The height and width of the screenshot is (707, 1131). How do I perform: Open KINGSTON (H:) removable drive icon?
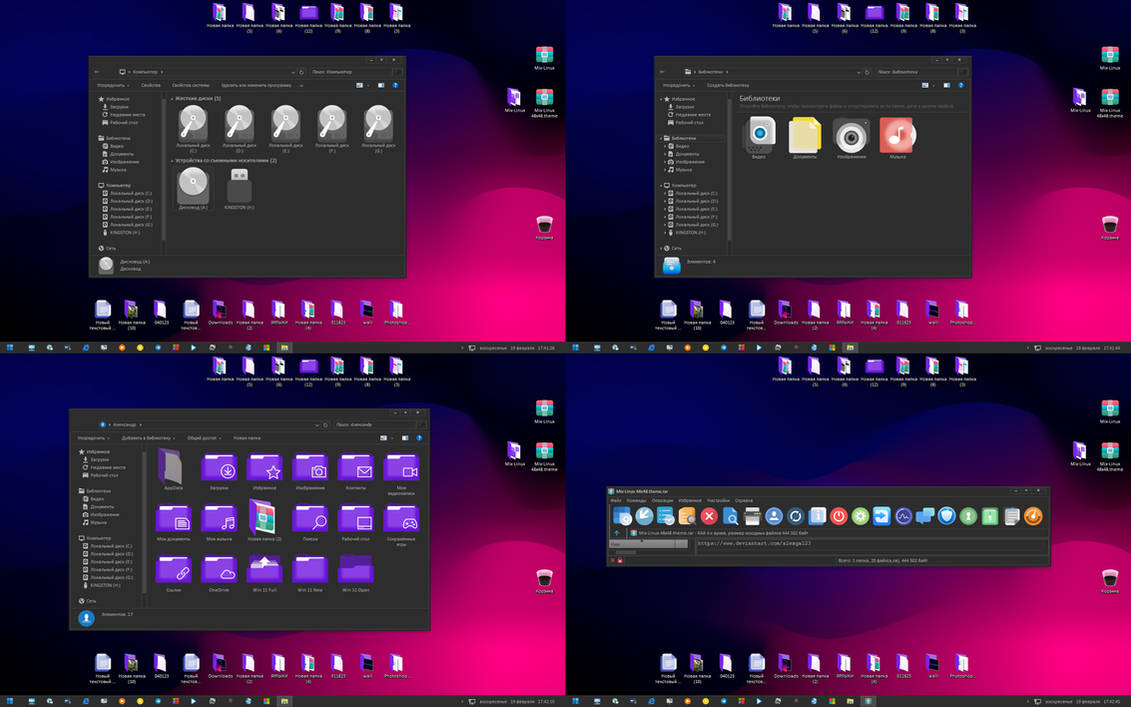239,188
